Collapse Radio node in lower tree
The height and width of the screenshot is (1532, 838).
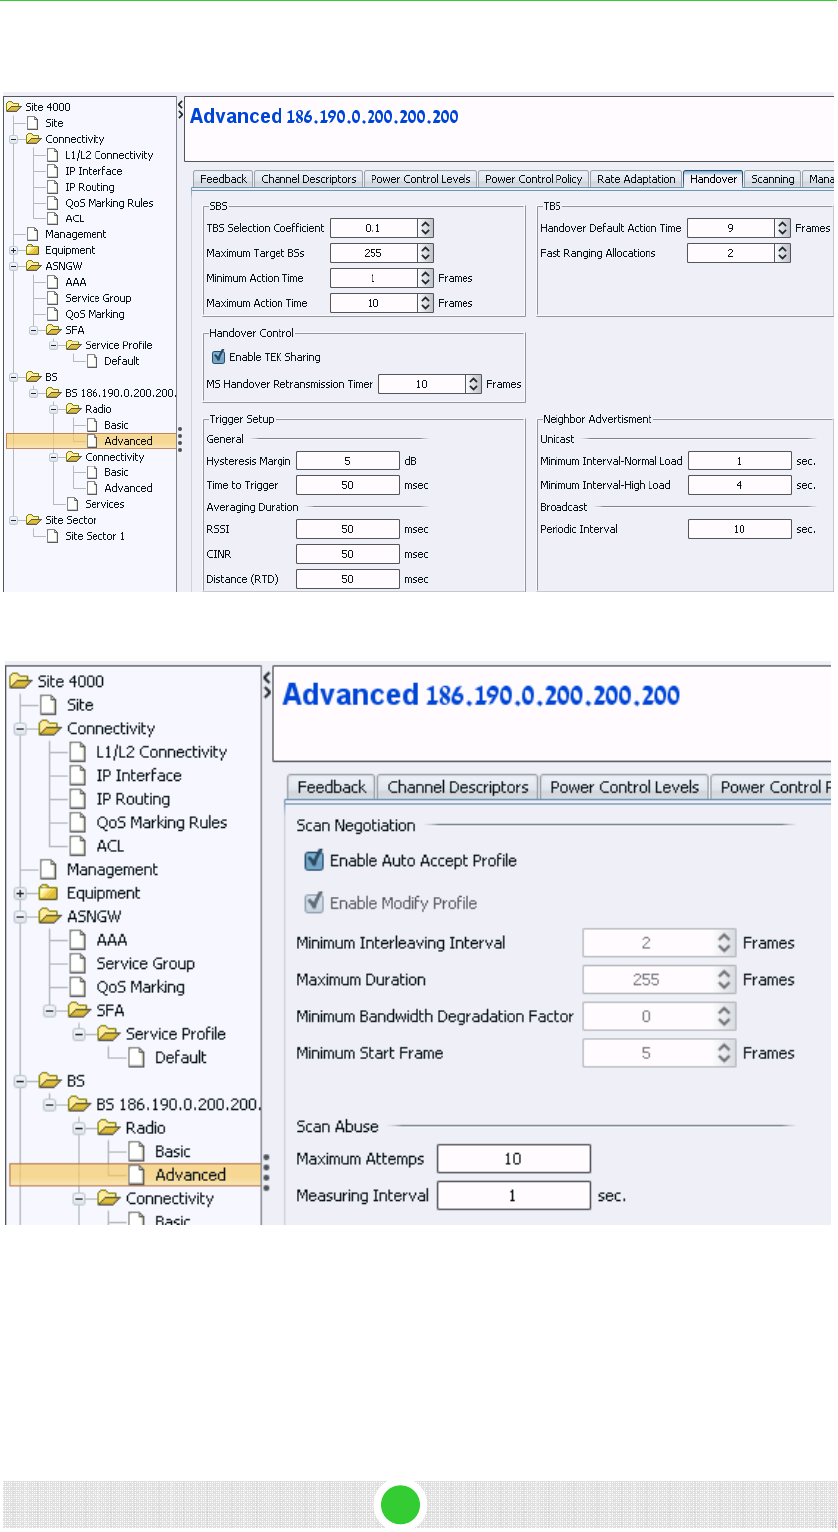[x=78, y=1128]
